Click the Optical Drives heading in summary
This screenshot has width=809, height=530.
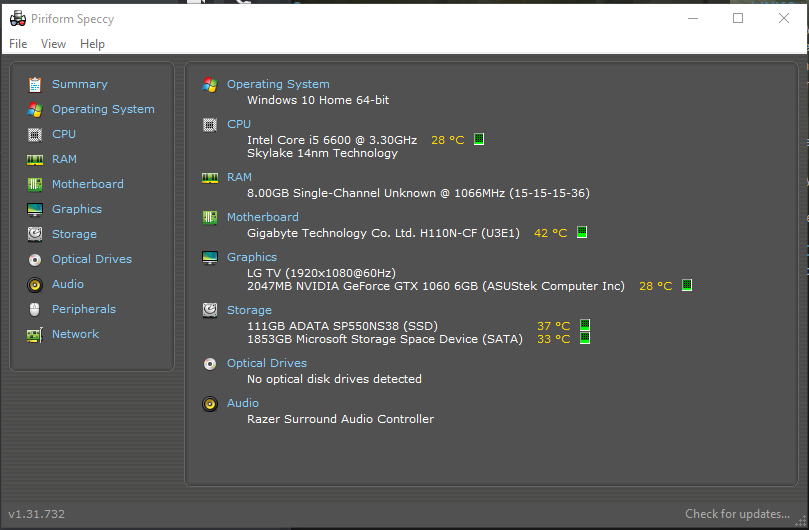coord(267,363)
